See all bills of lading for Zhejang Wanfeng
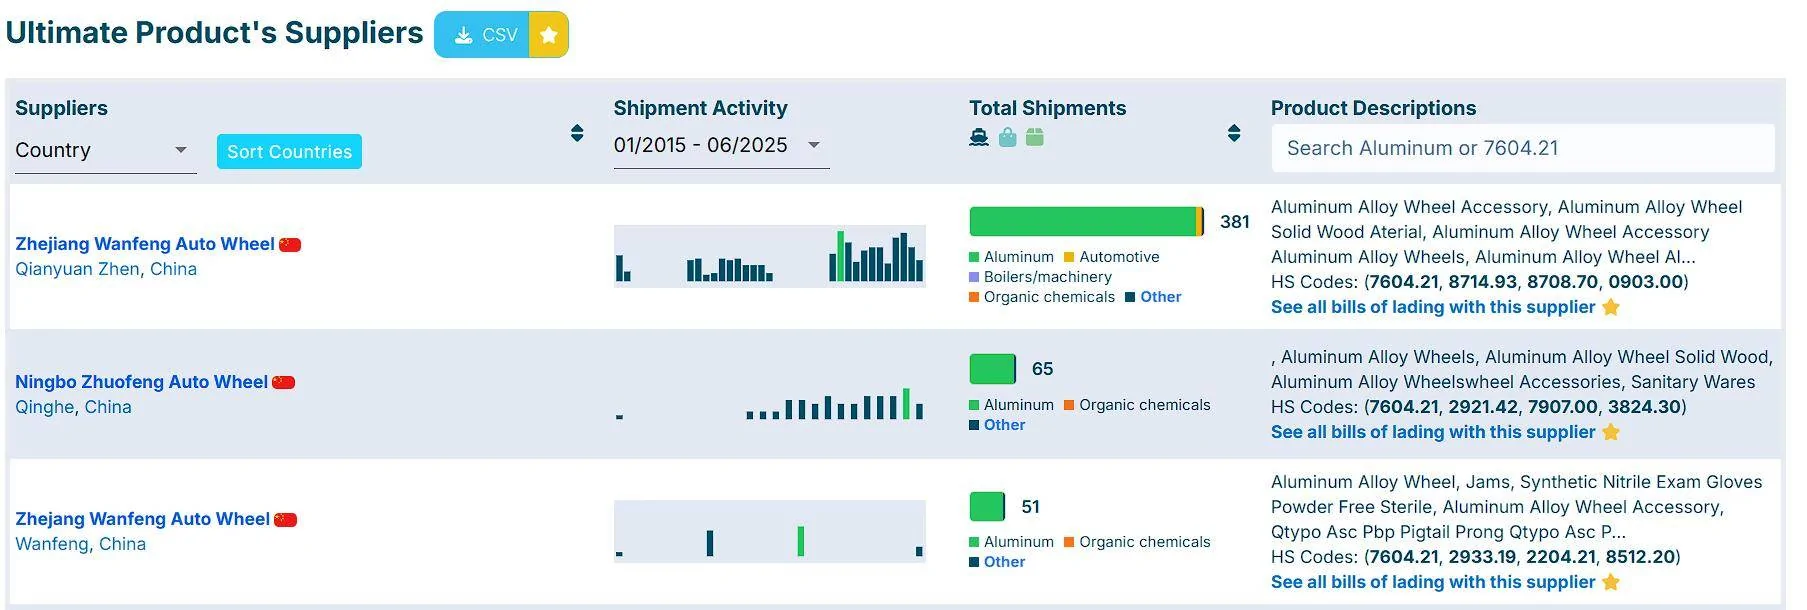 click(1433, 582)
